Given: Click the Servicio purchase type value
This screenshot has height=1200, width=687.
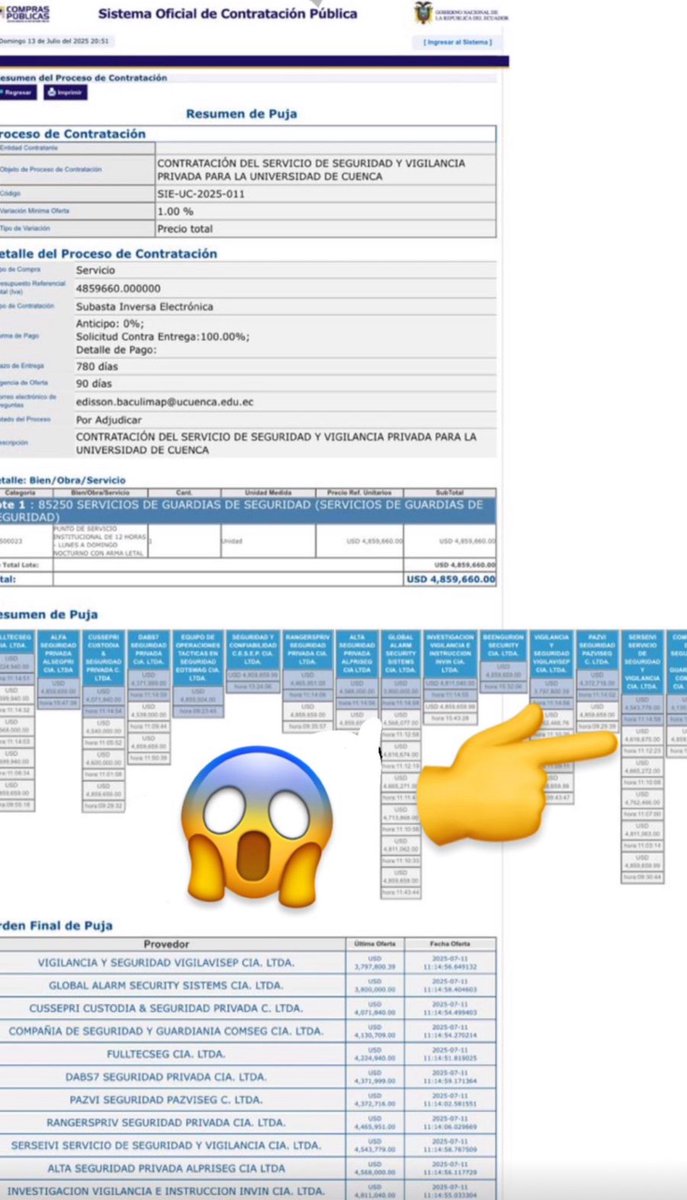Looking at the screenshot, I should coord(96,271).
